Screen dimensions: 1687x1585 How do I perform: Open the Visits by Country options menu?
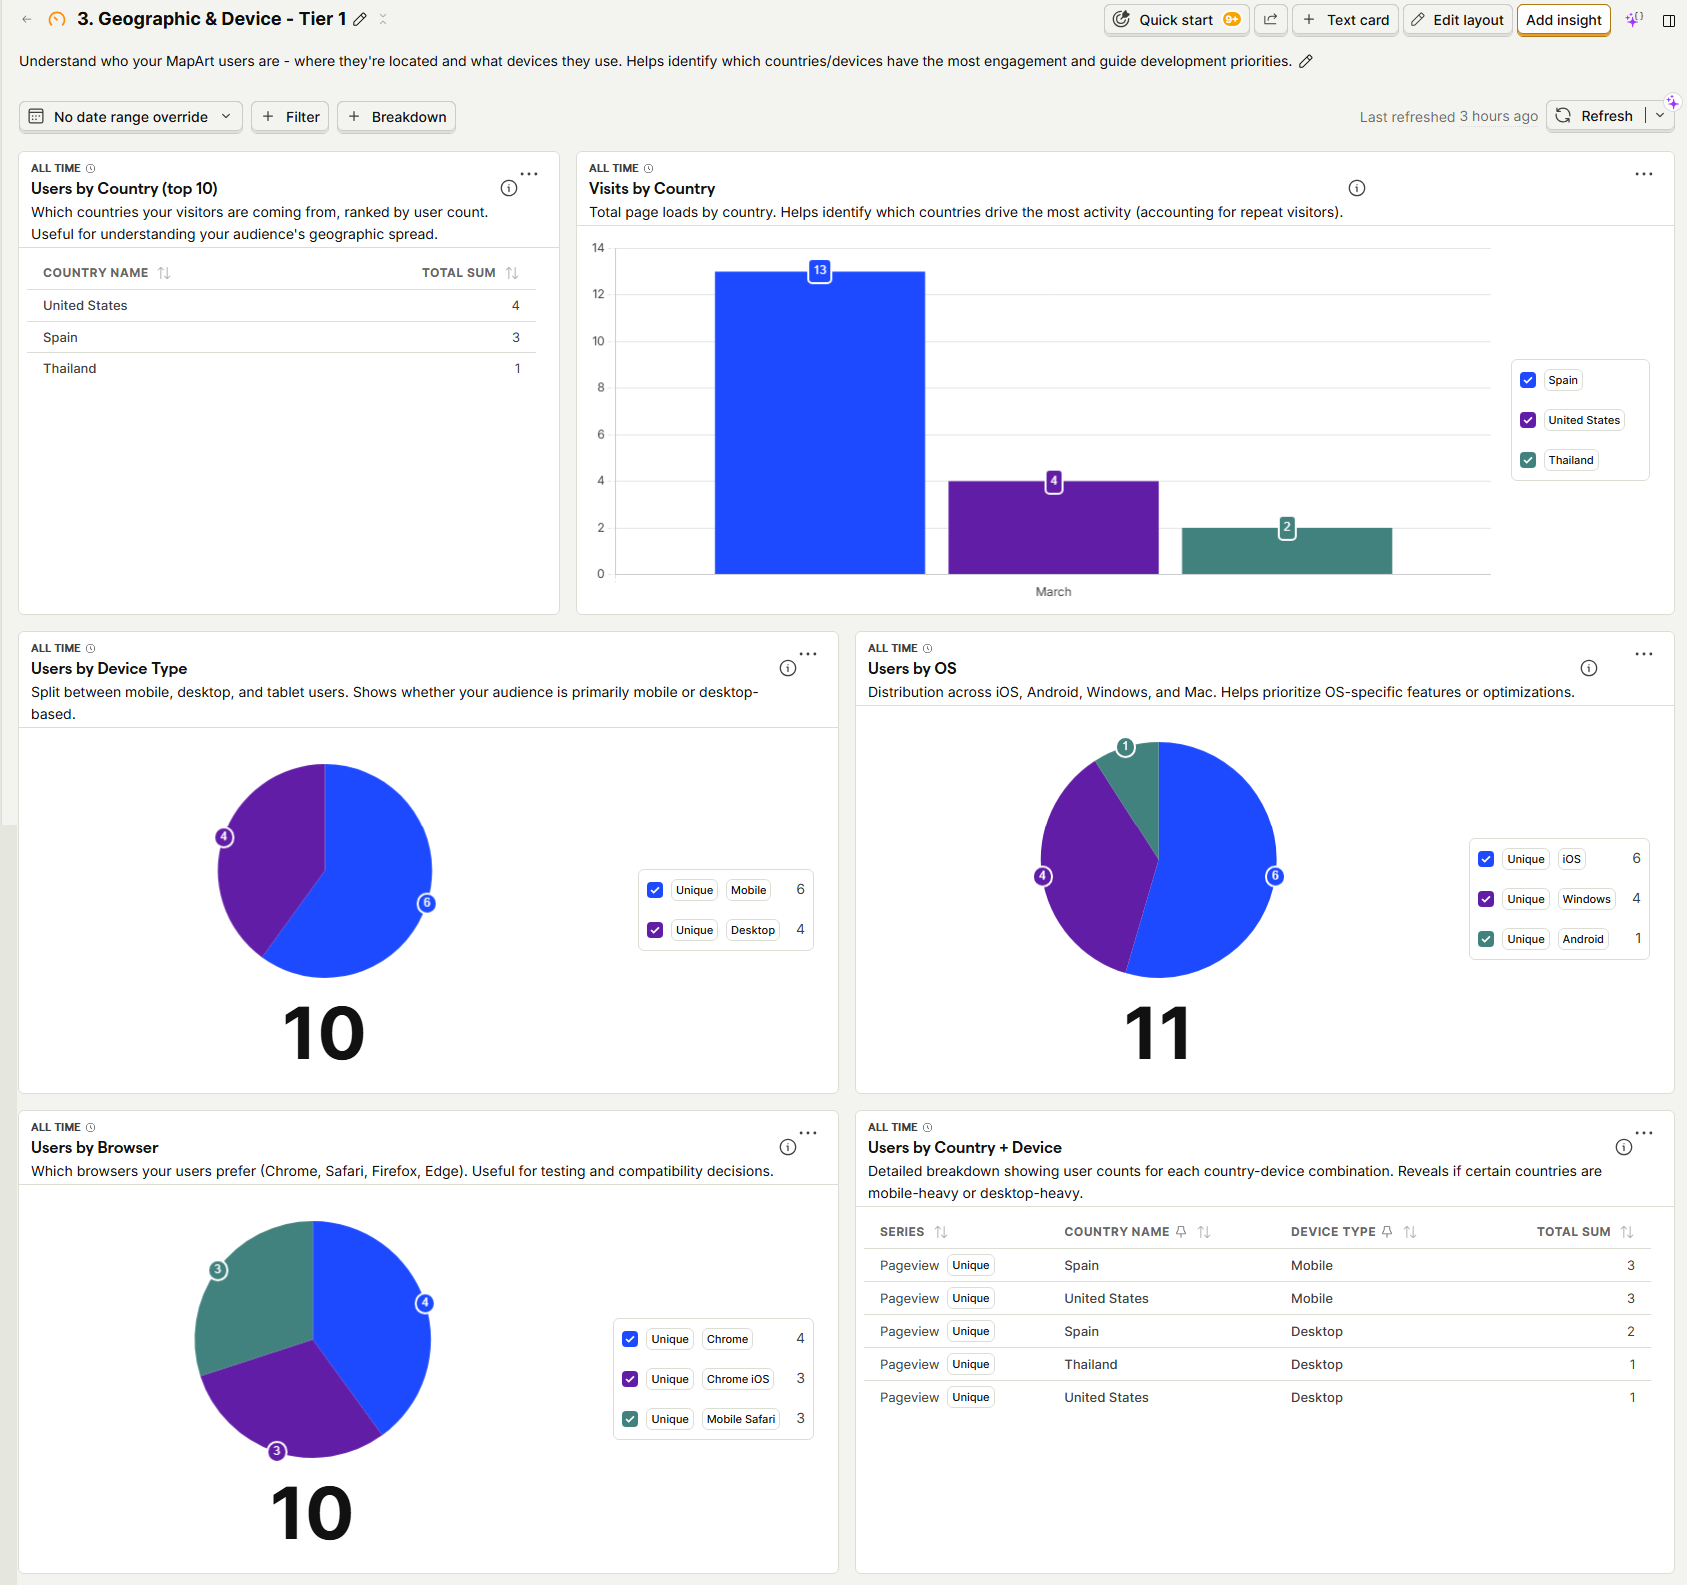tap(1643, 173)
